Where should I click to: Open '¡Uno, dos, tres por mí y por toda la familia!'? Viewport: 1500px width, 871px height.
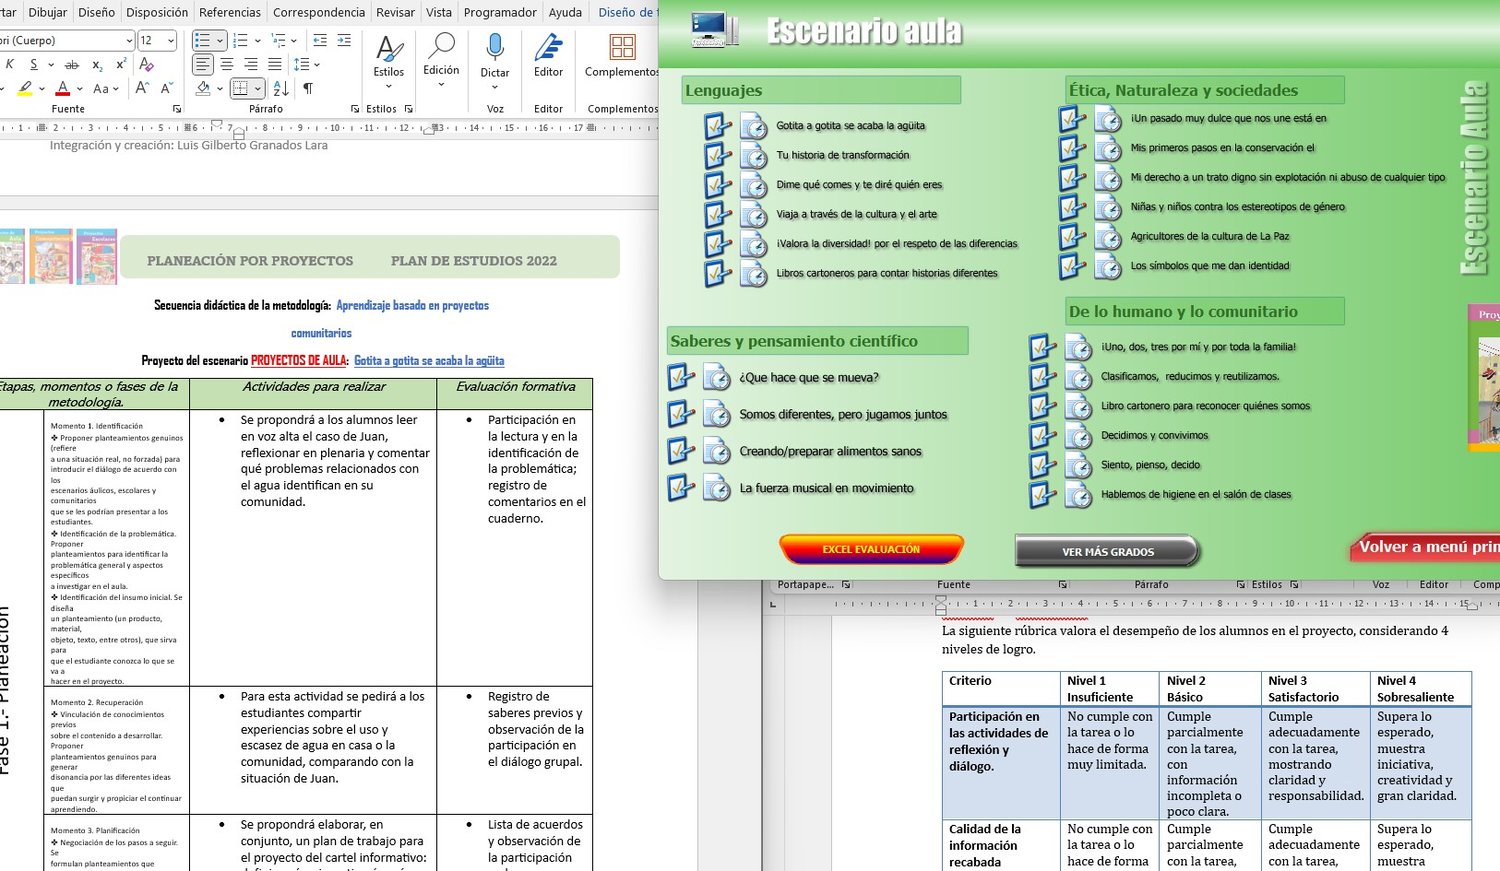[1198, 347]
